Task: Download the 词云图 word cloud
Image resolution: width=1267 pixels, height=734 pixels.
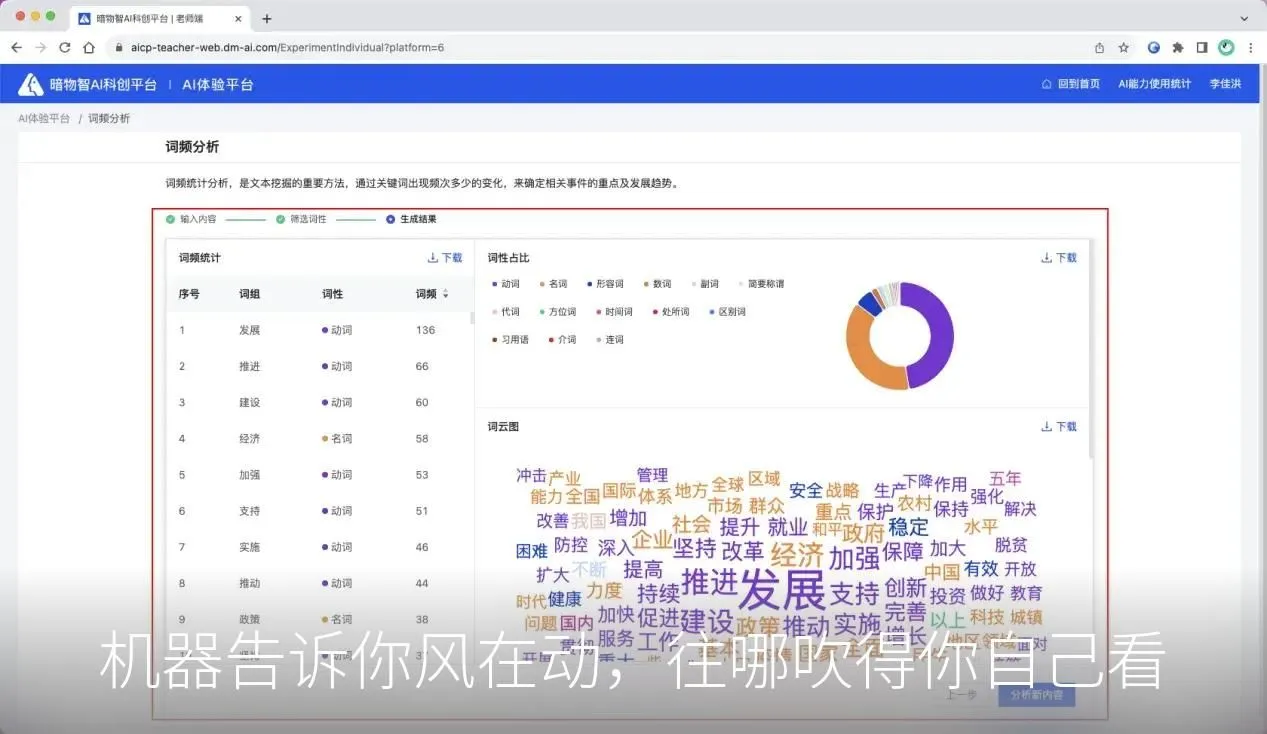Action: coord(1059,426)
